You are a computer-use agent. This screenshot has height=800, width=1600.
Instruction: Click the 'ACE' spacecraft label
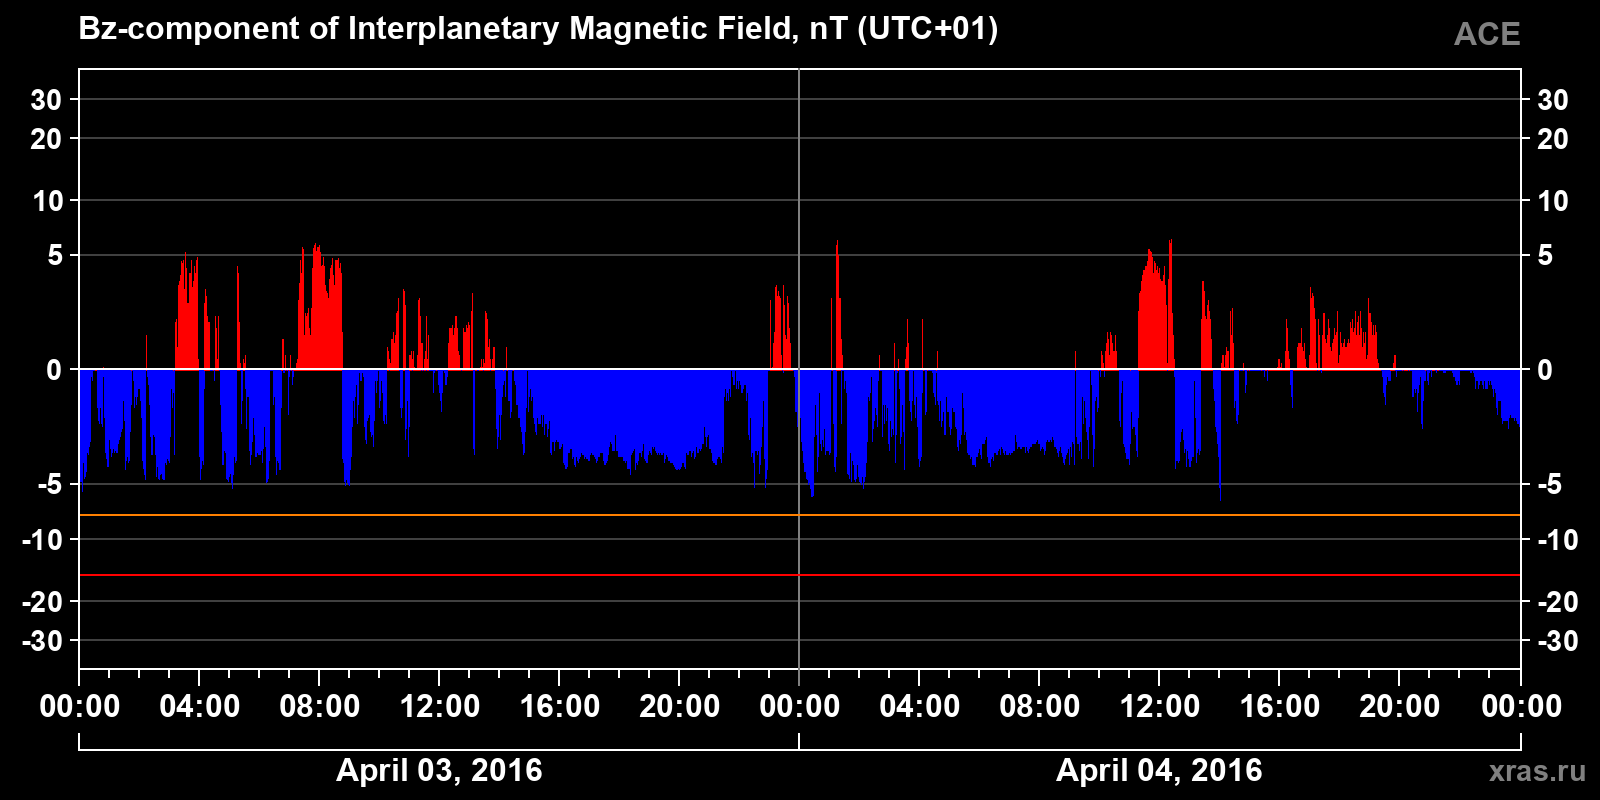tap(1487, 35)
